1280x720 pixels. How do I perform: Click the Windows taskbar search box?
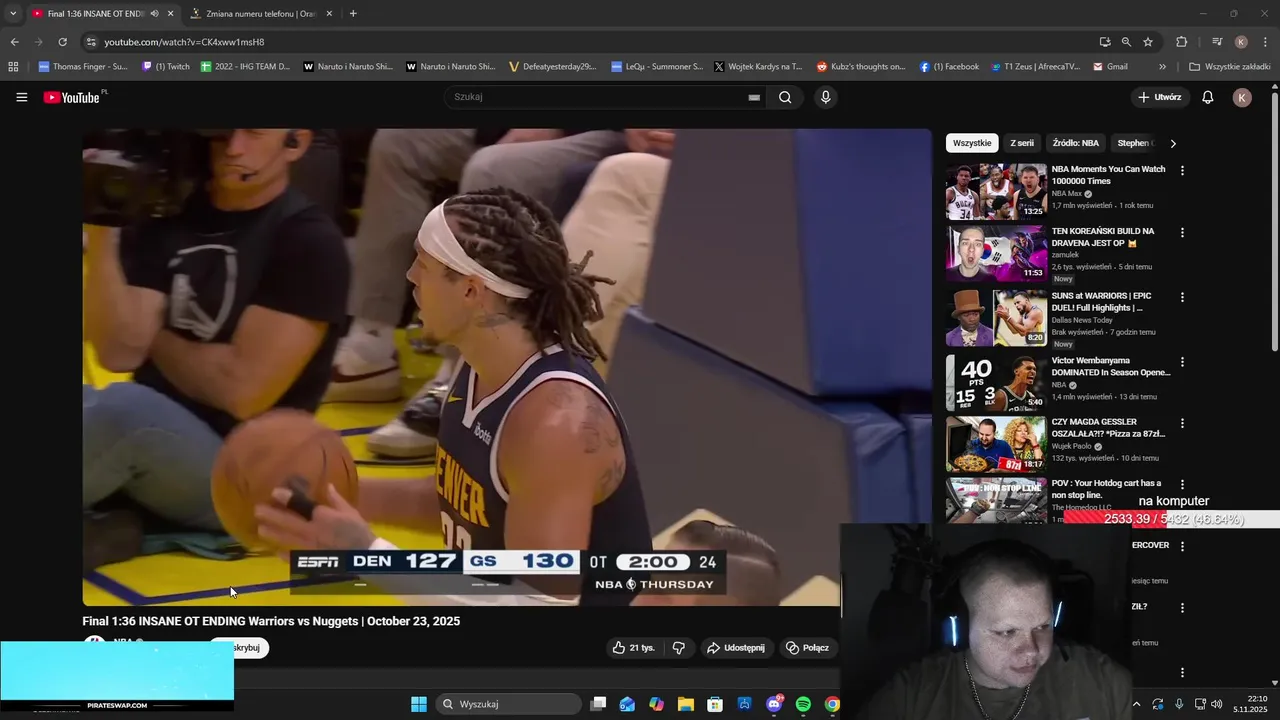pos(509,704)
